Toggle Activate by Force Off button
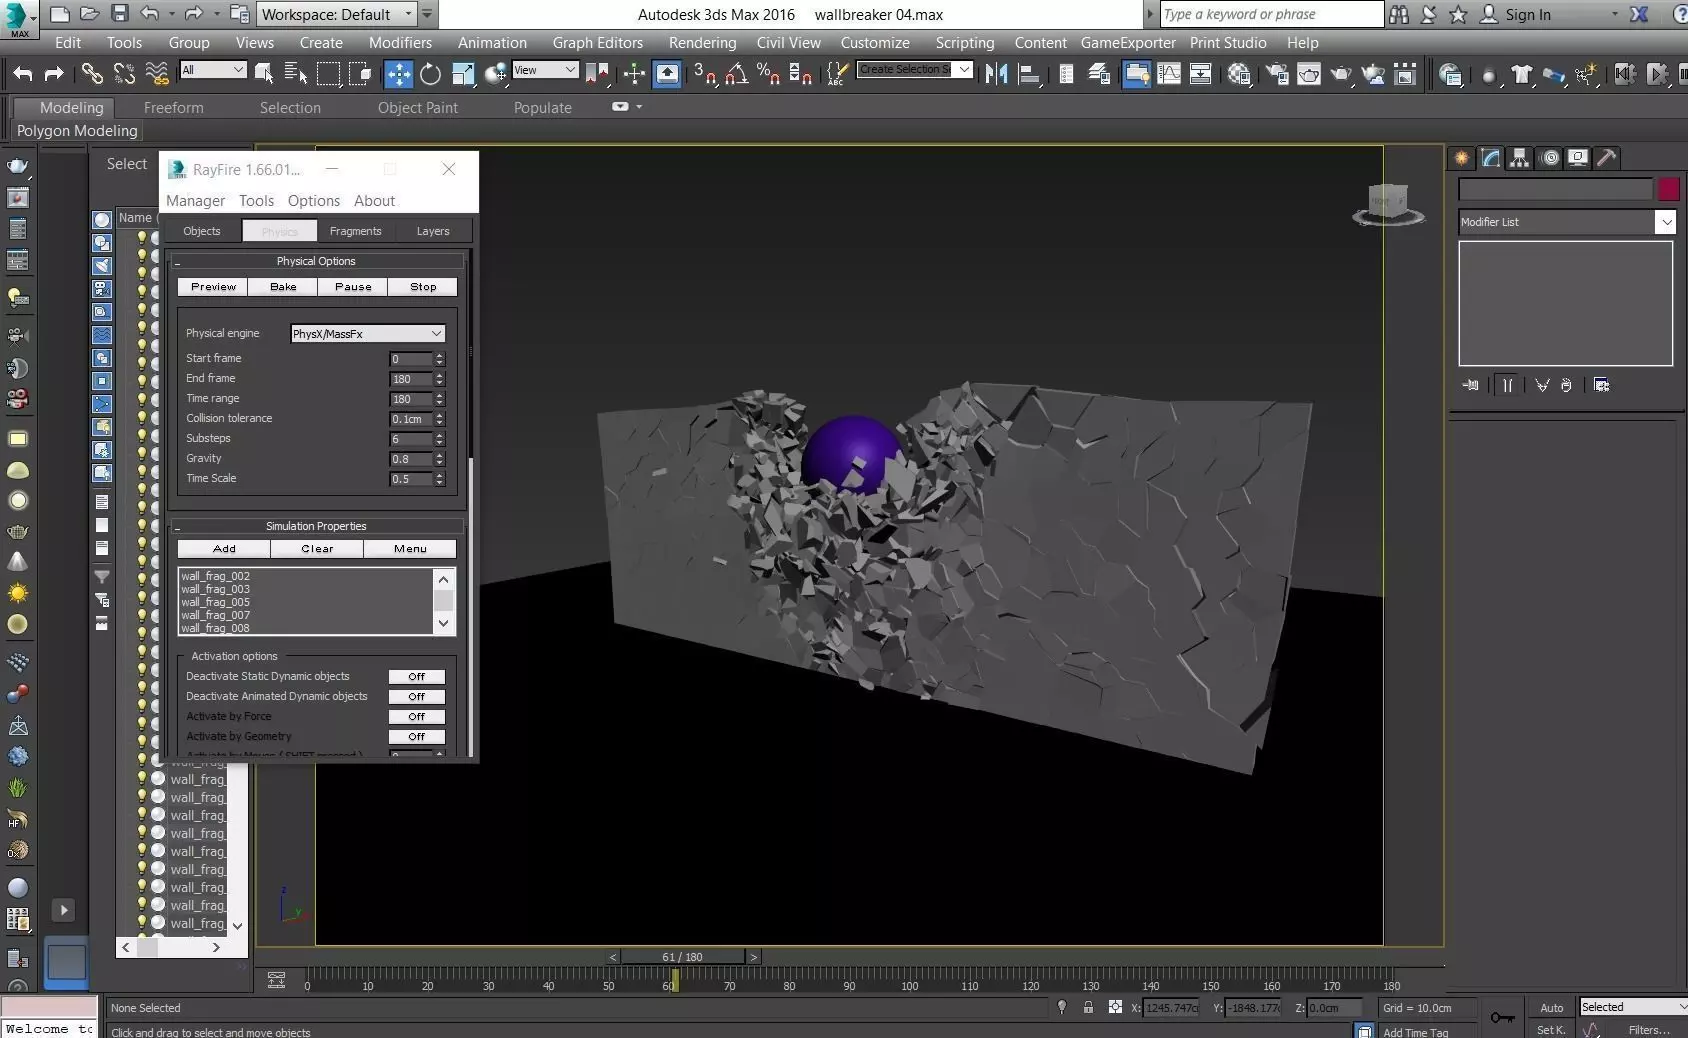 click(x=416, y=717)
